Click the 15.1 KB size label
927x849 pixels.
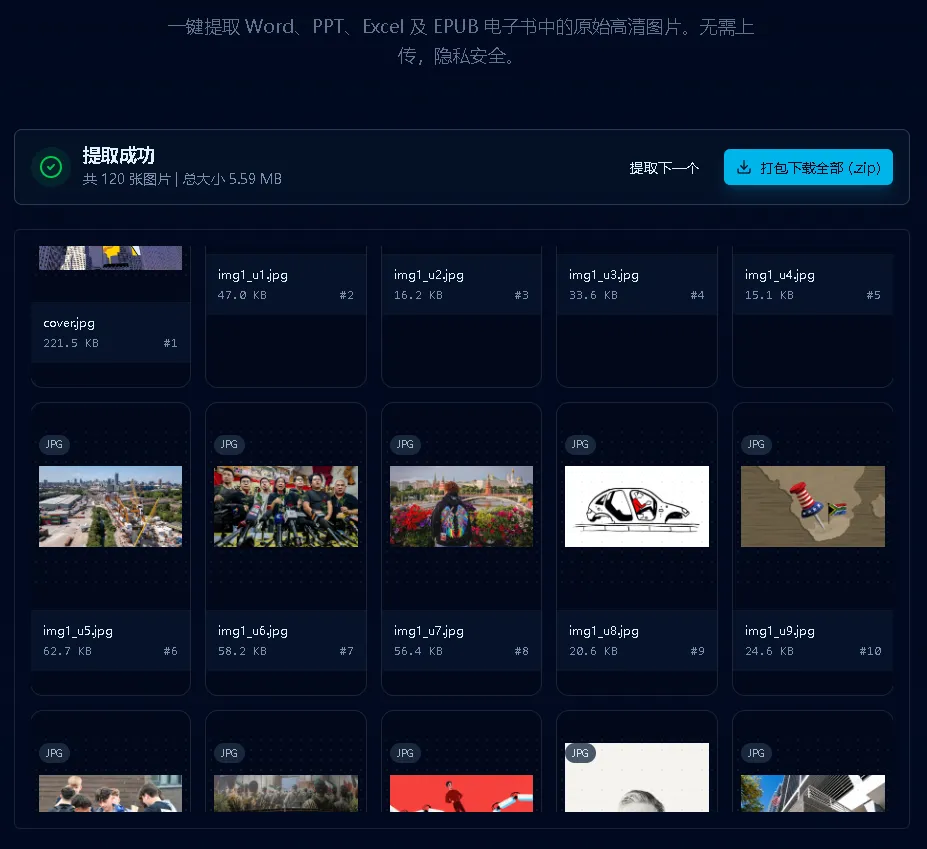[x=769, y=295]
